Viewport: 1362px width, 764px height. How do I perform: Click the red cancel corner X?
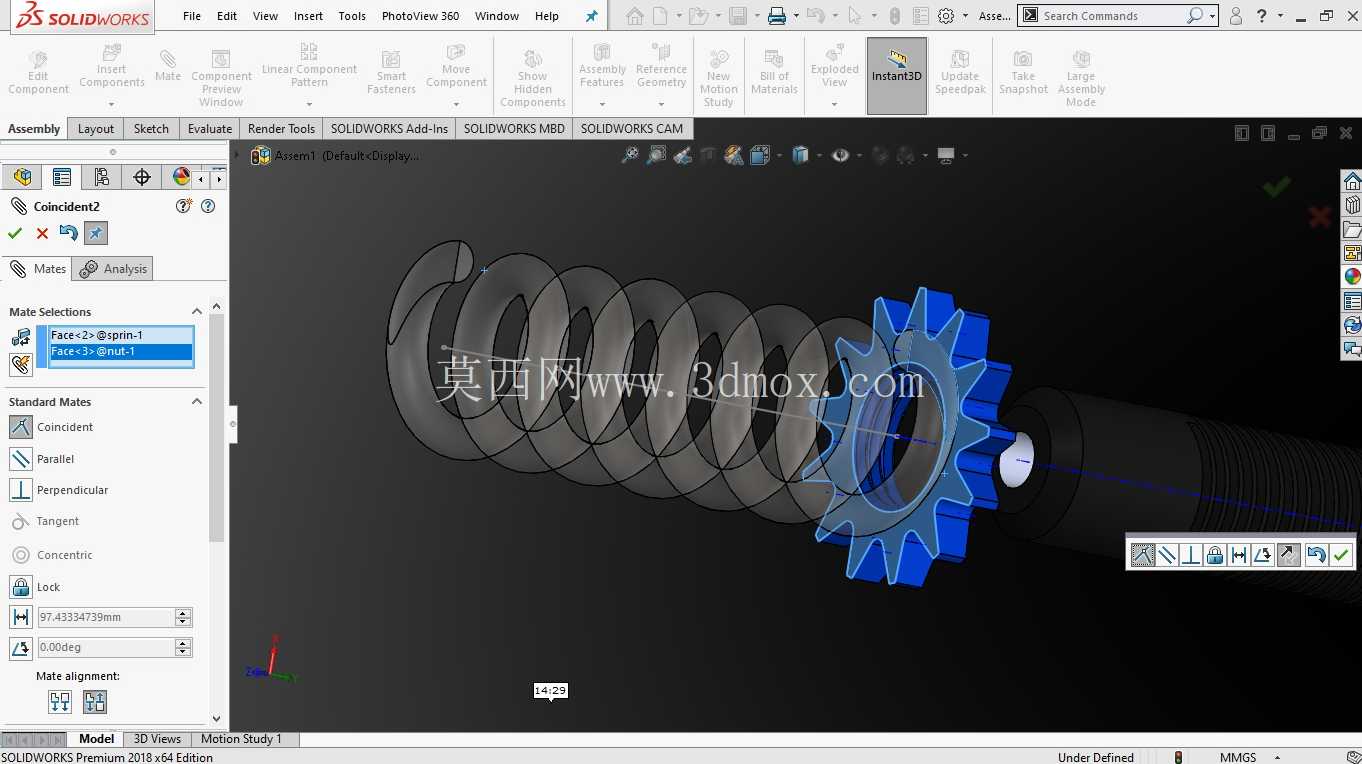1320,216
